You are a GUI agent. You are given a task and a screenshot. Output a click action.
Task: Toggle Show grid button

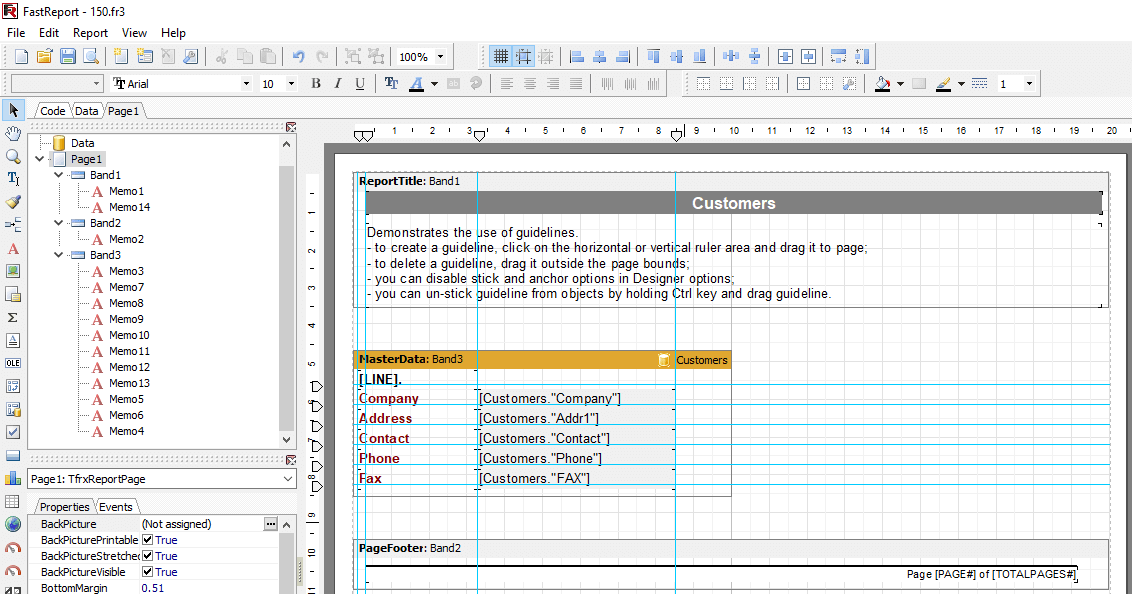click(x=500, y=56)
